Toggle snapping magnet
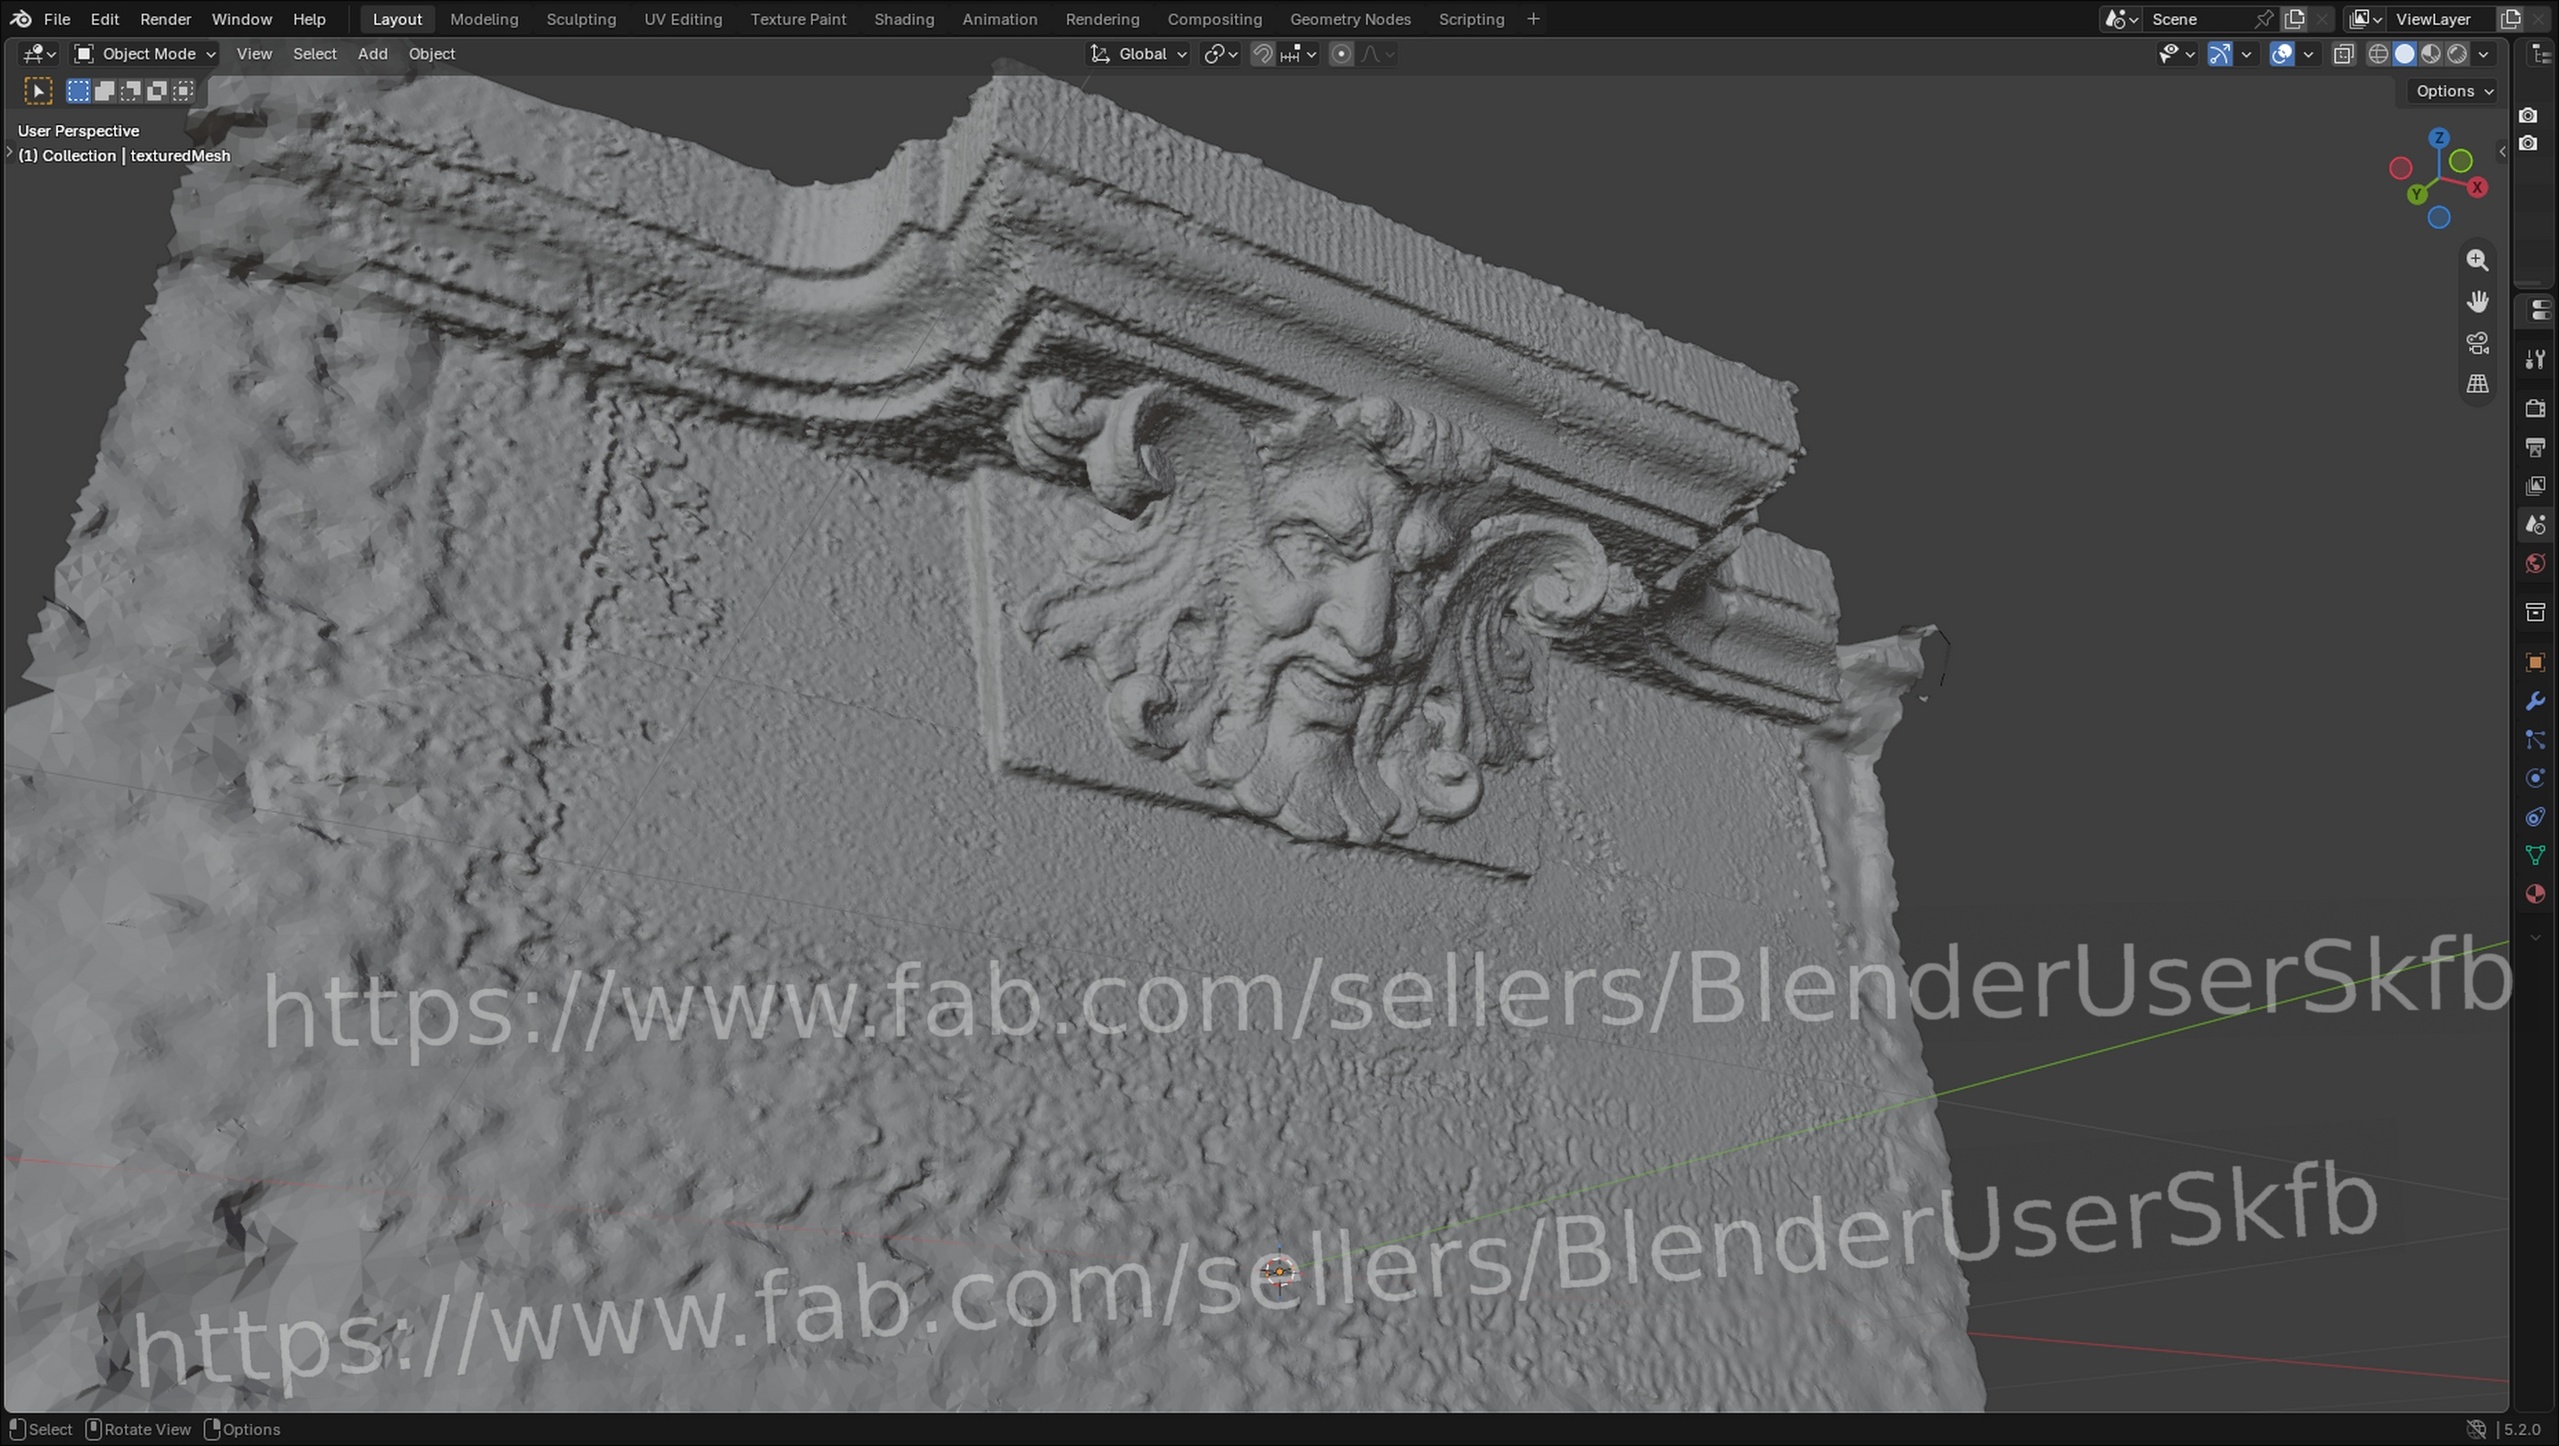Viewport: 2559px width, 1446px height. point(1262,54)
